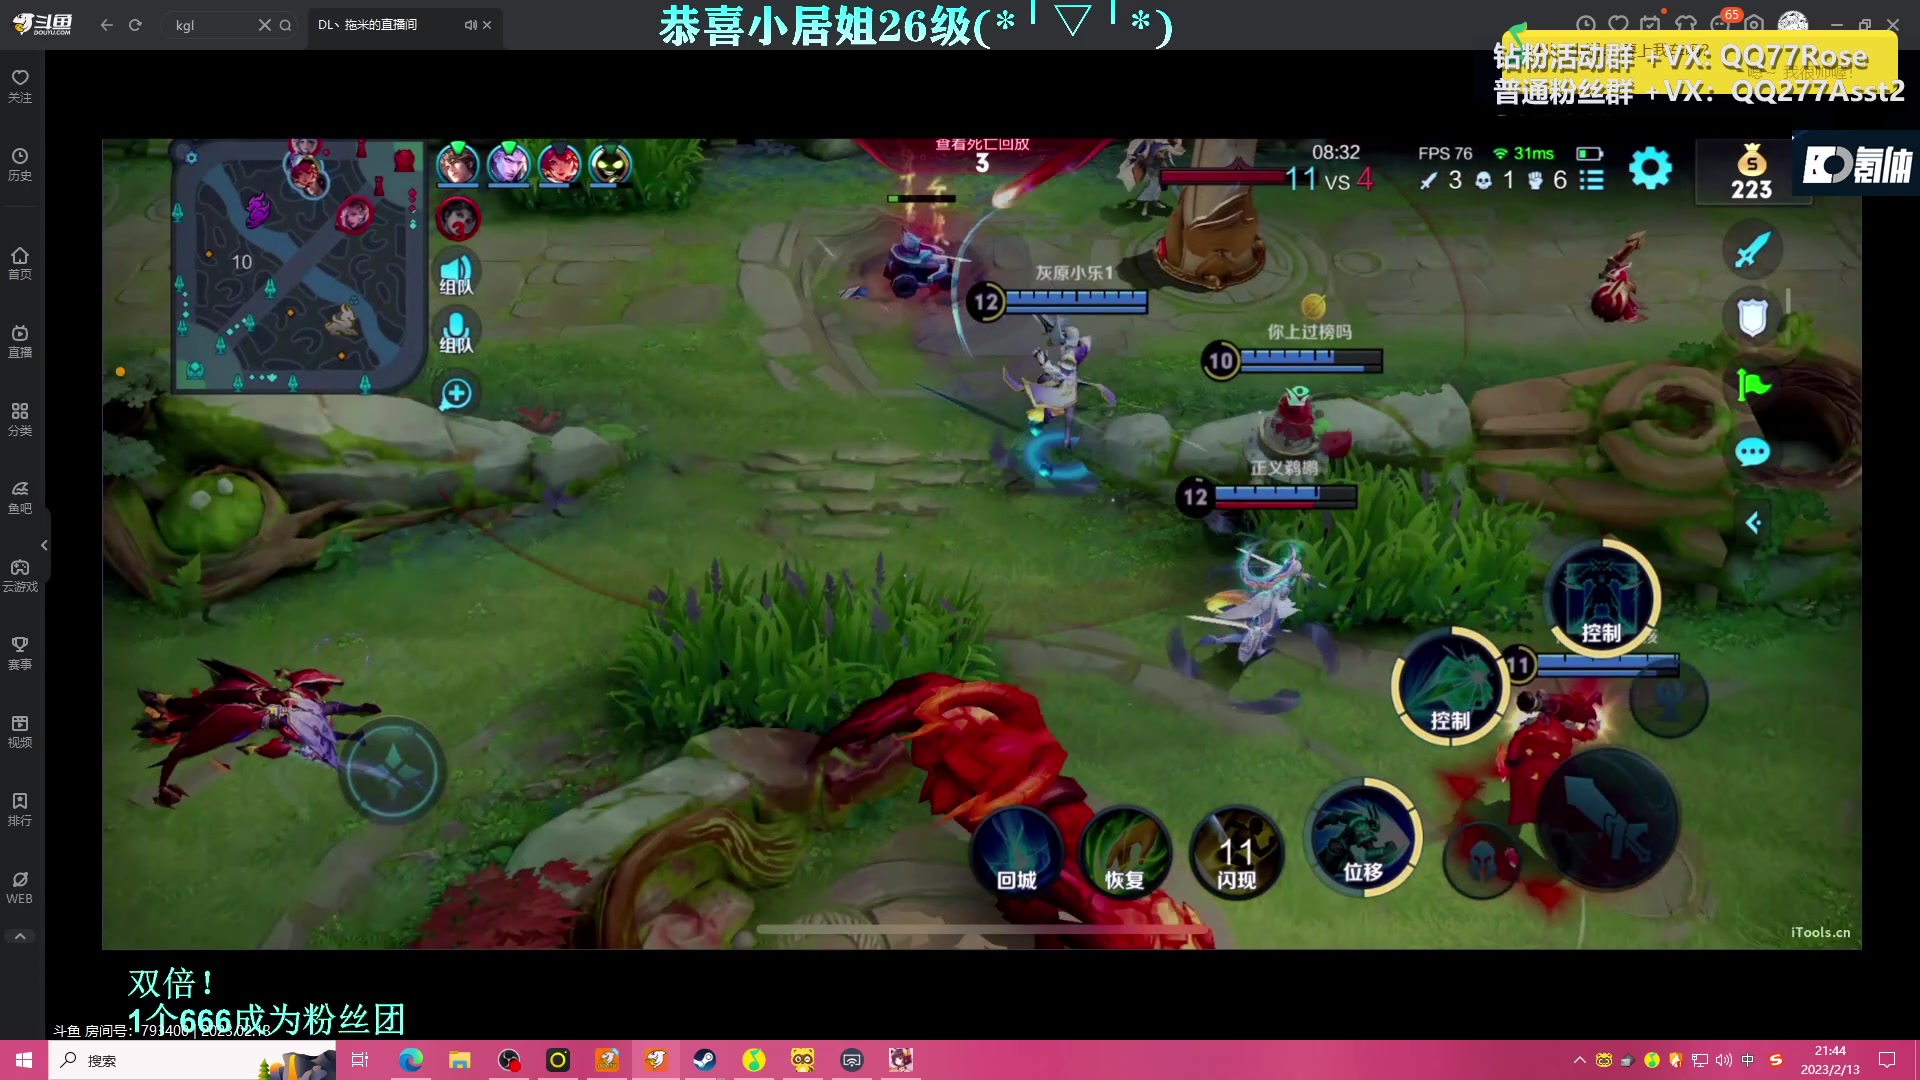Mute the stream tab via speaker icon
The image size is (1920, 1080).
pyautogui.click(x=470, y=25)
